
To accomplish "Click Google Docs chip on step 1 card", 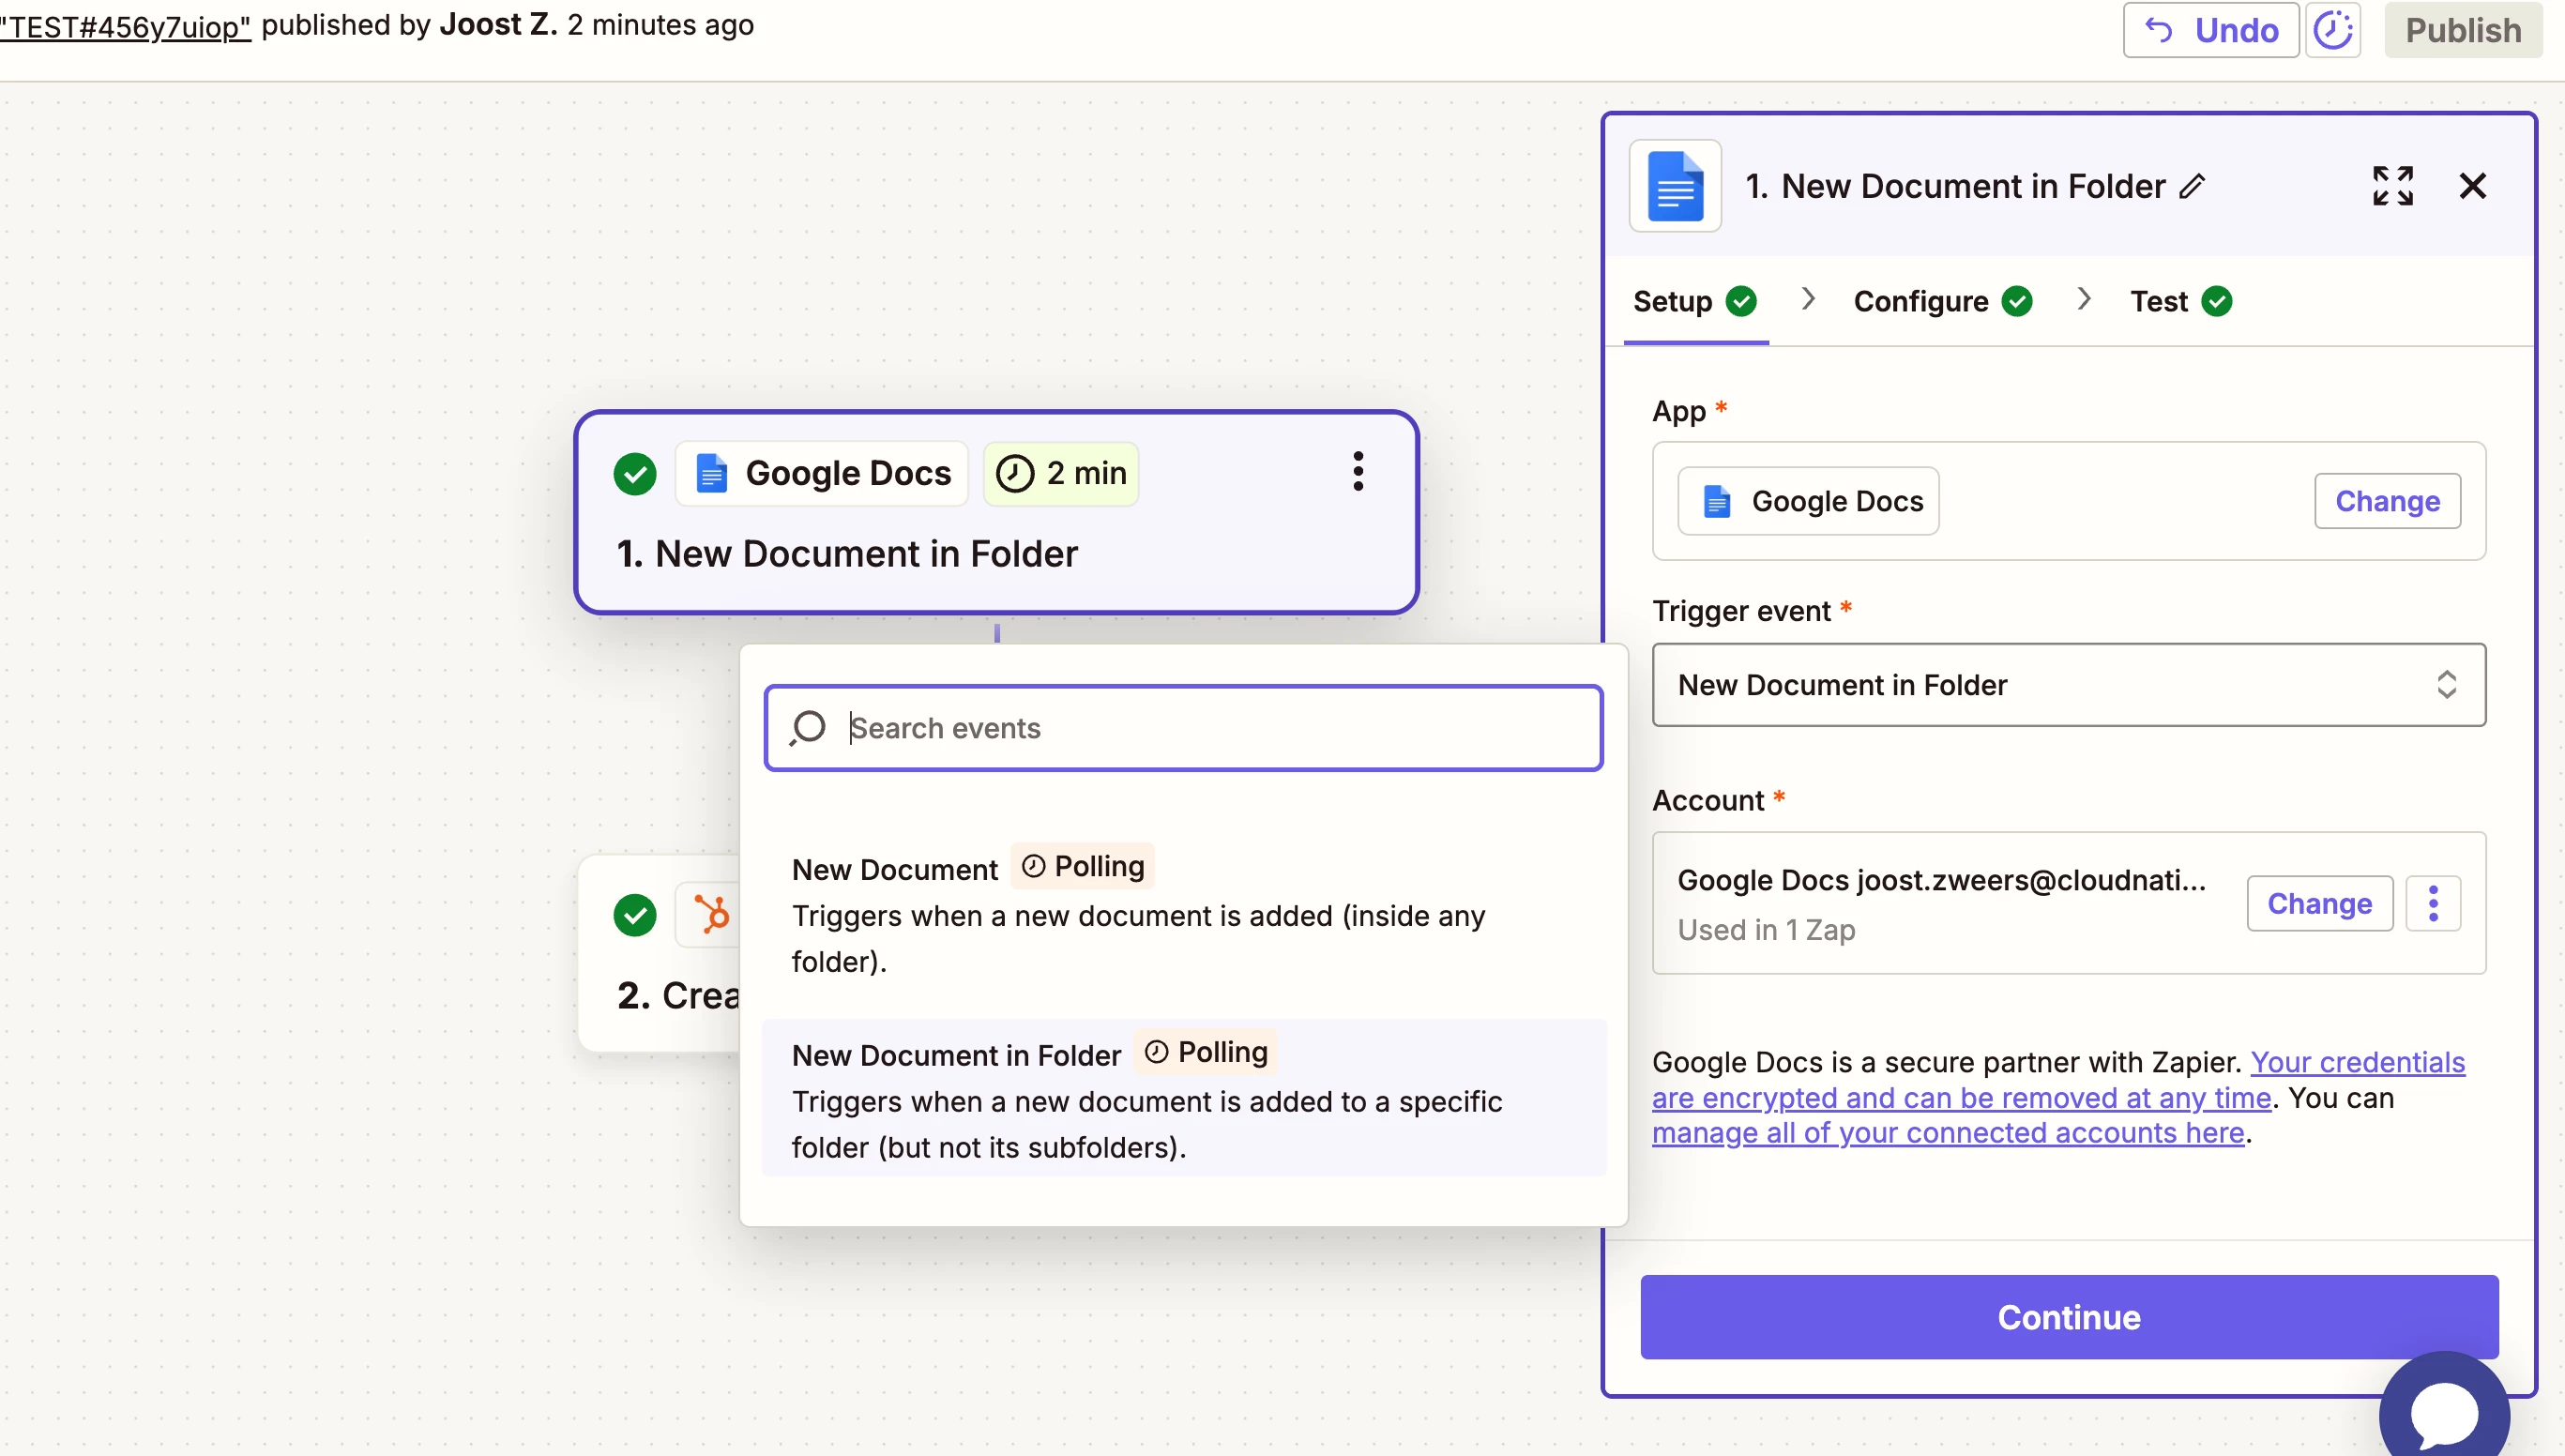I will (x=821, y=473).
